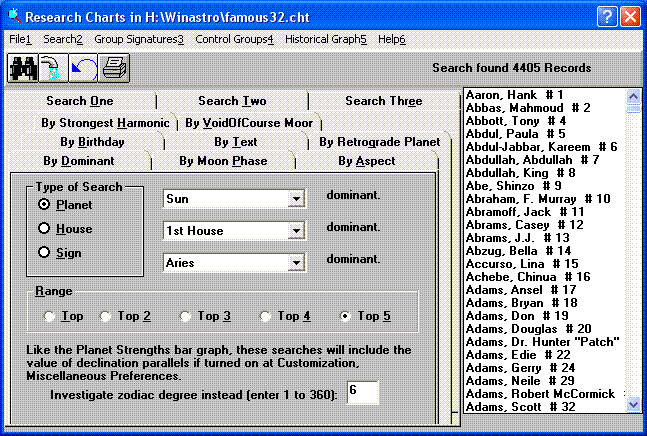Set range to Top 3
647x436 pixels.
tap(188, 316)
